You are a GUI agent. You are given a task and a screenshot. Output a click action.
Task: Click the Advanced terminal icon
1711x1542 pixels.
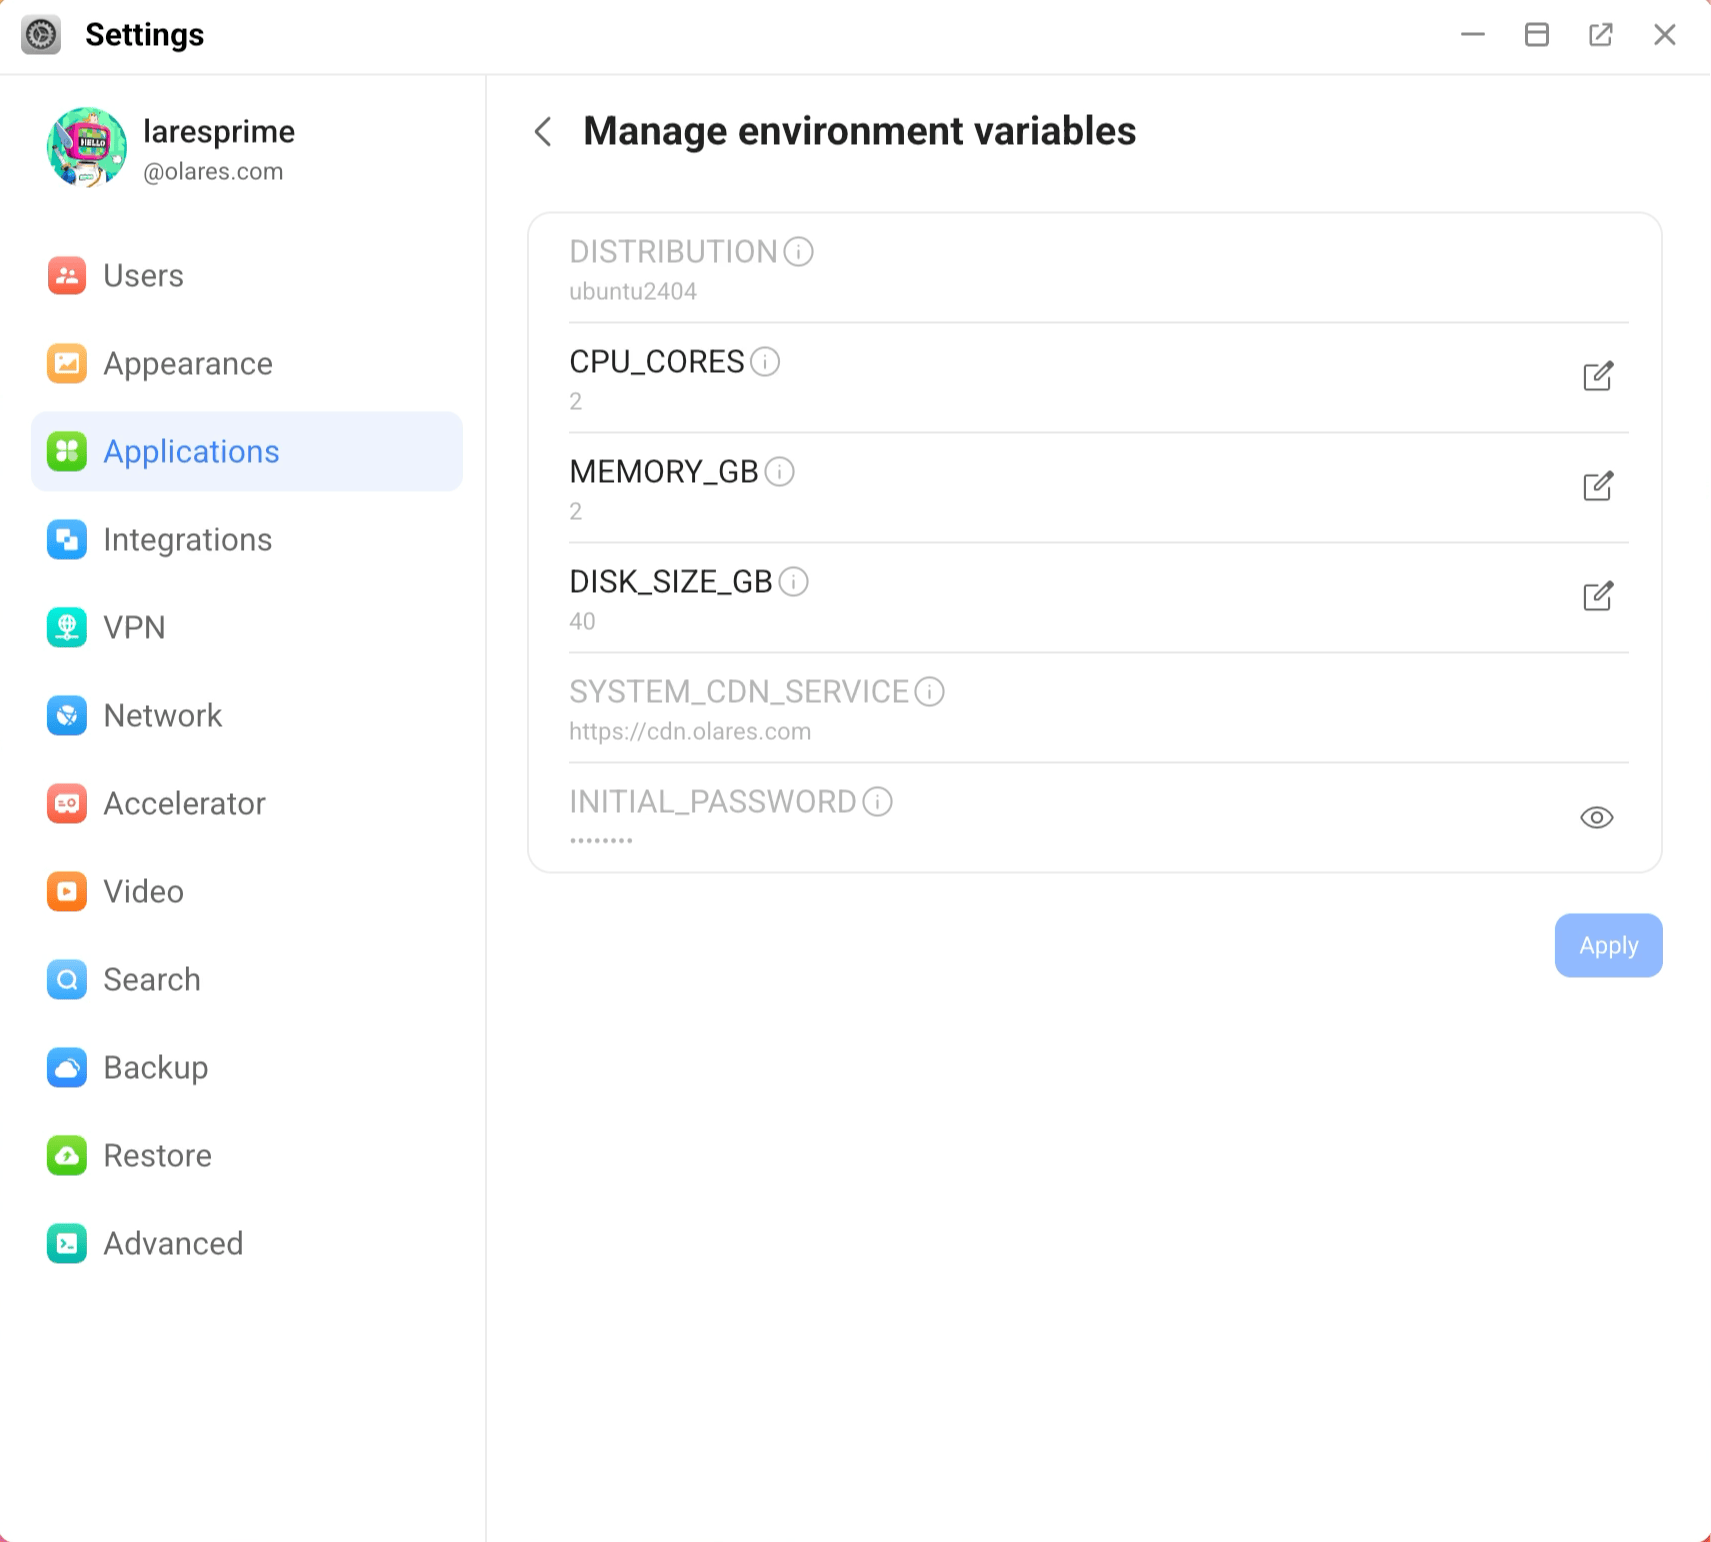click(67, 1243)
